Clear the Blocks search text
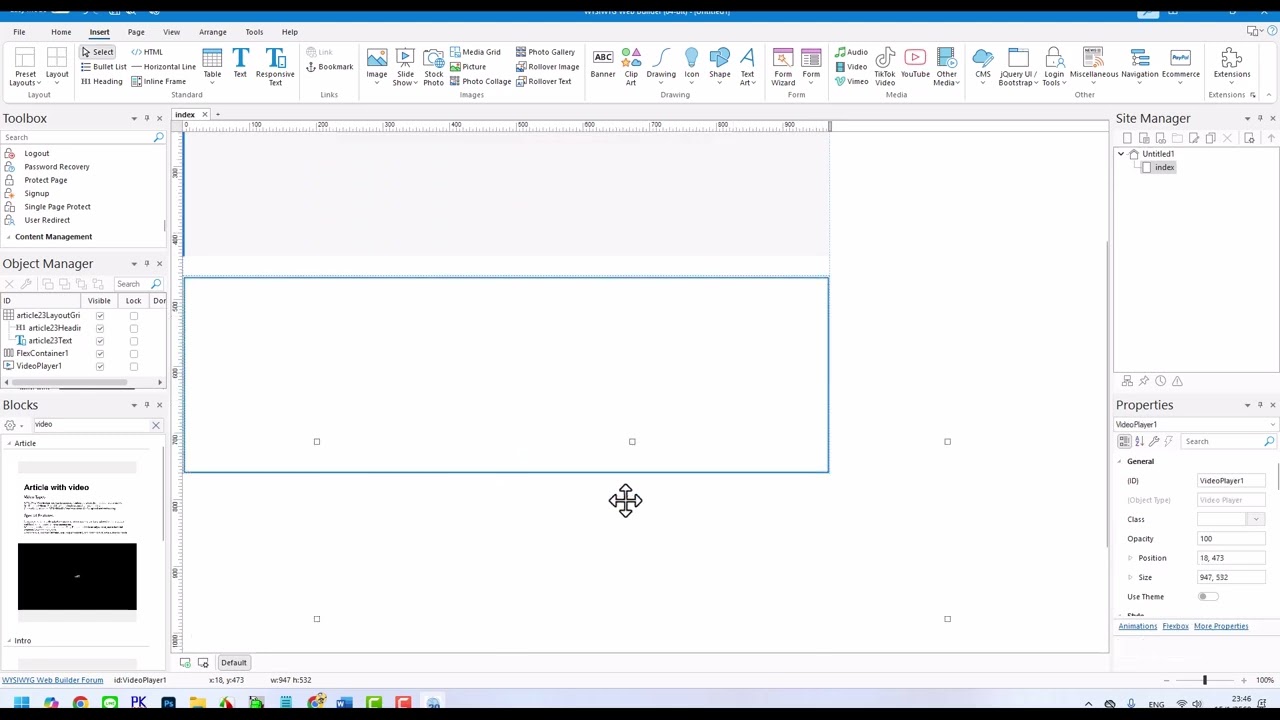Viewport: 1280px width, 720px height. click(155, 425)
